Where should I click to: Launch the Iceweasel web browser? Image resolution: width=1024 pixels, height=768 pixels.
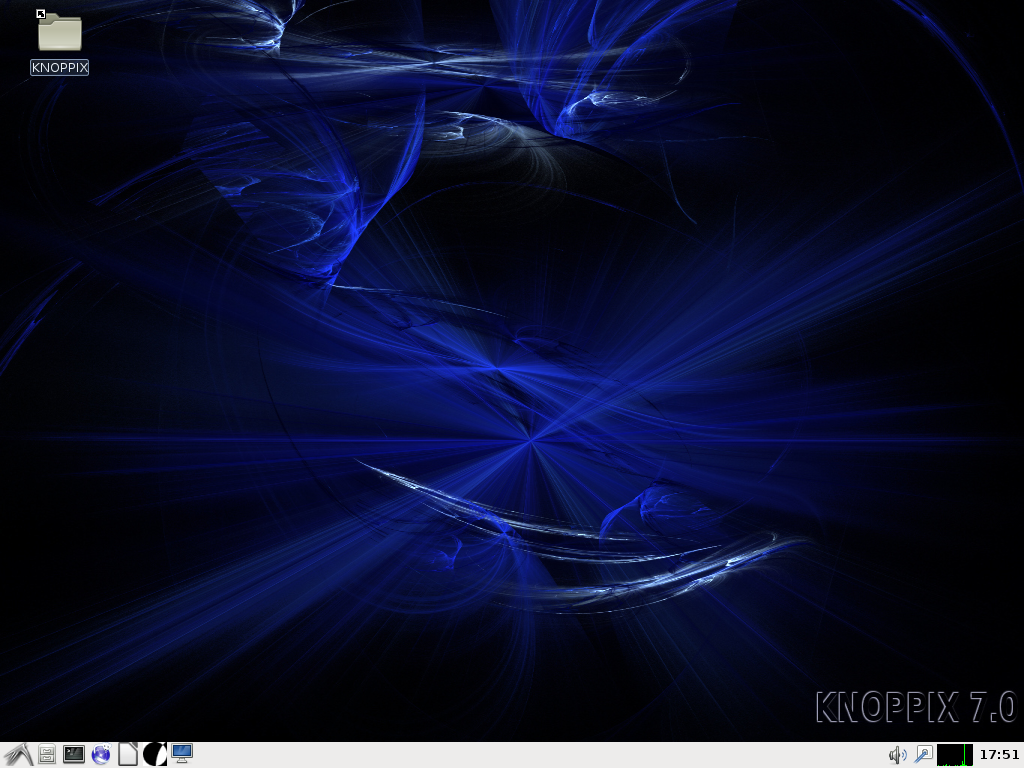click(x=101, y=755)
